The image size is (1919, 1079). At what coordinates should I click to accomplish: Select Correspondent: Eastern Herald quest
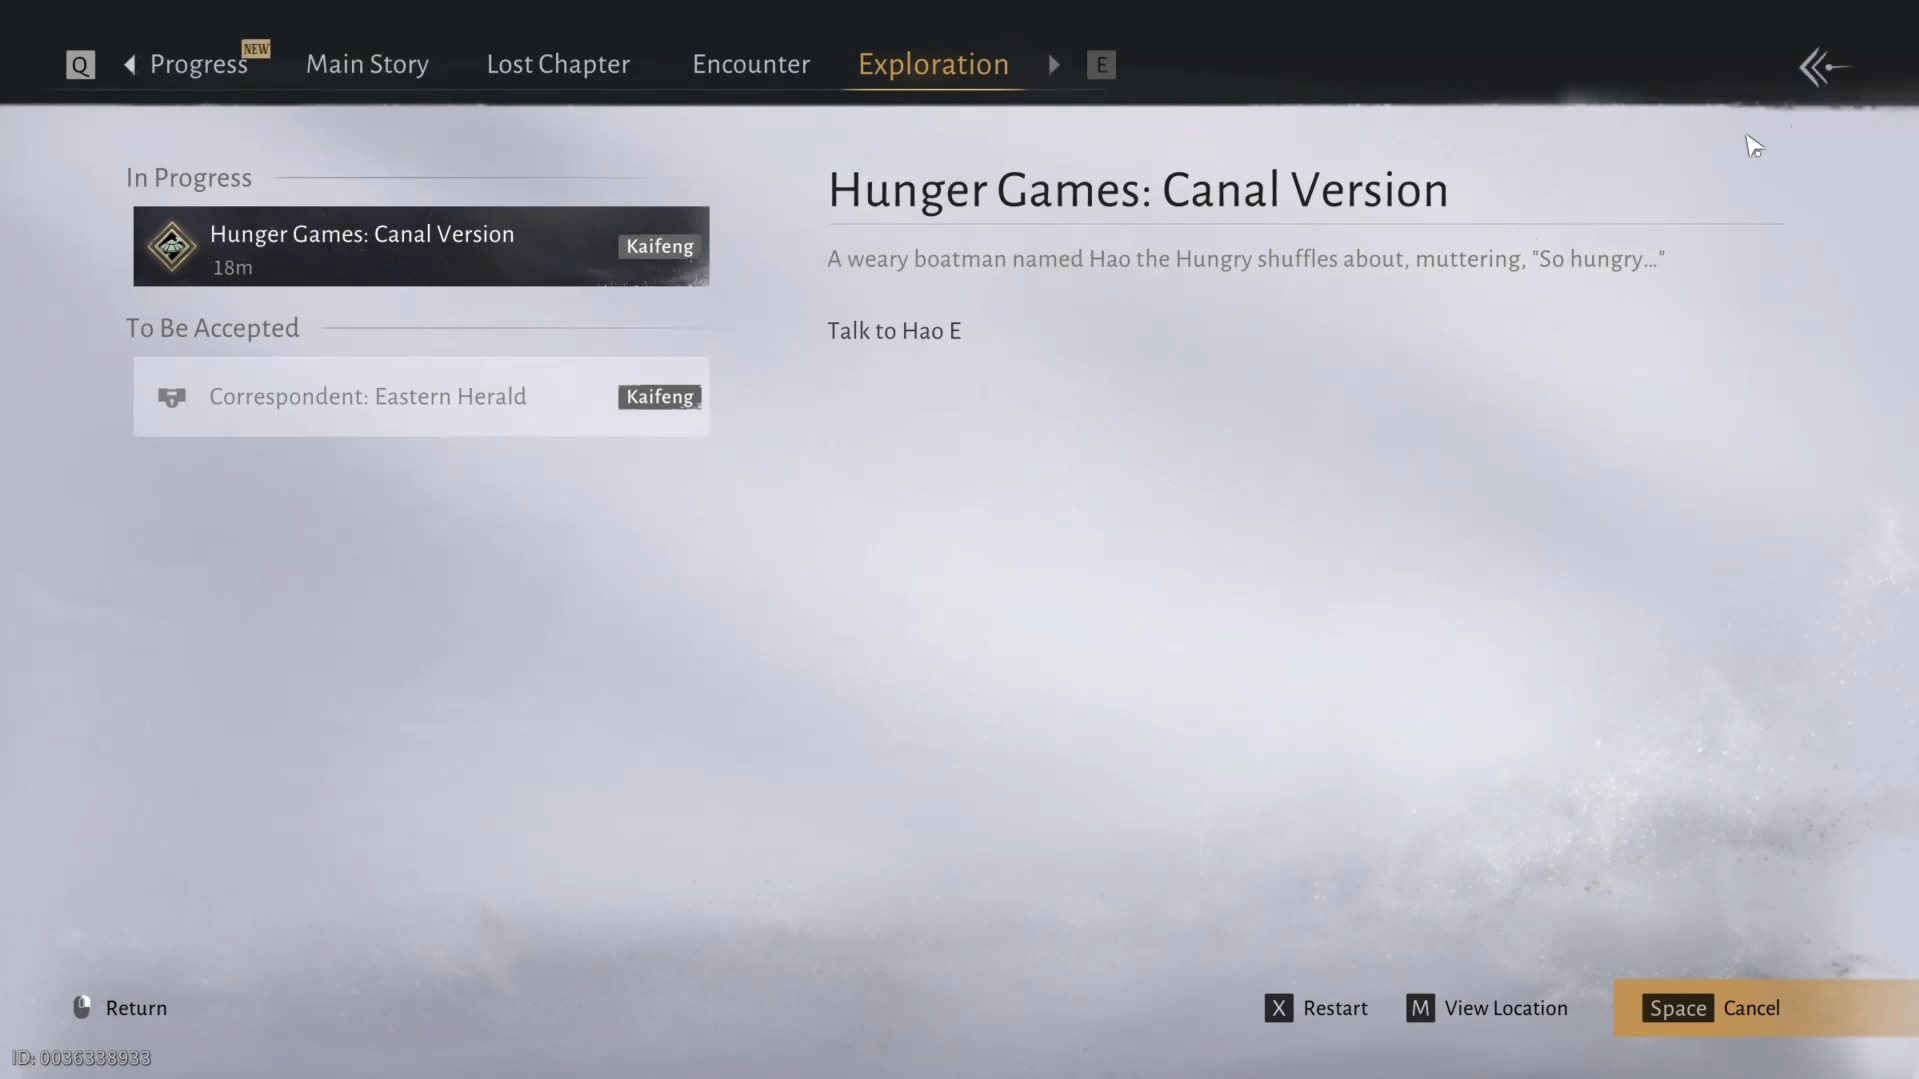click(421, 397)
